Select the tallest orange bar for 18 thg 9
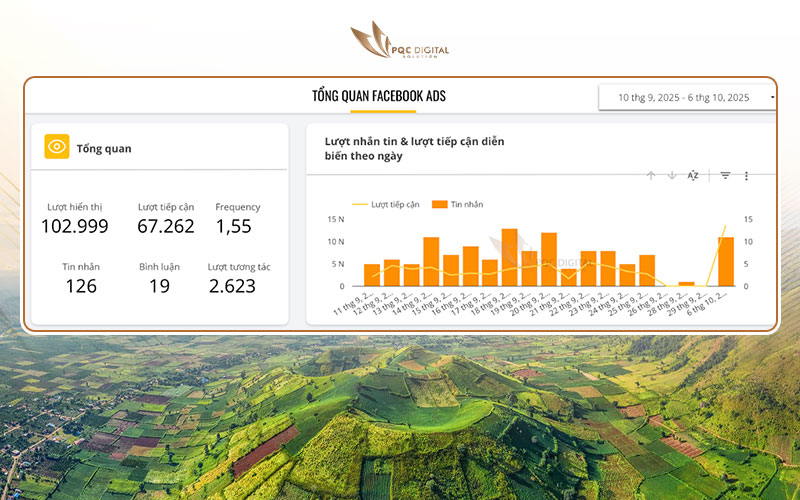This screenshot has height=500, width=800. pos(510,257)
